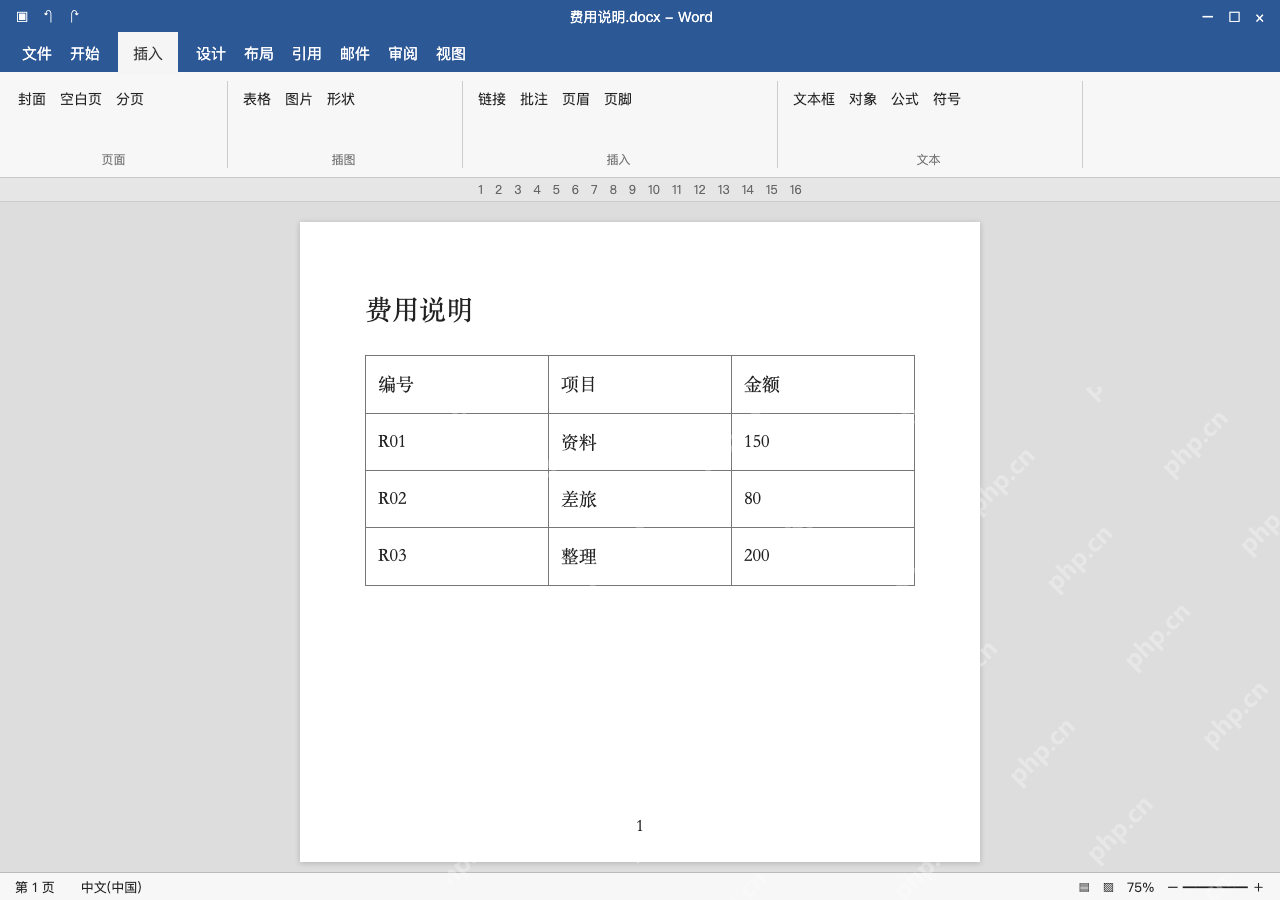Select the cell containing 150
1280x900 pixels.
coord(823,442)
